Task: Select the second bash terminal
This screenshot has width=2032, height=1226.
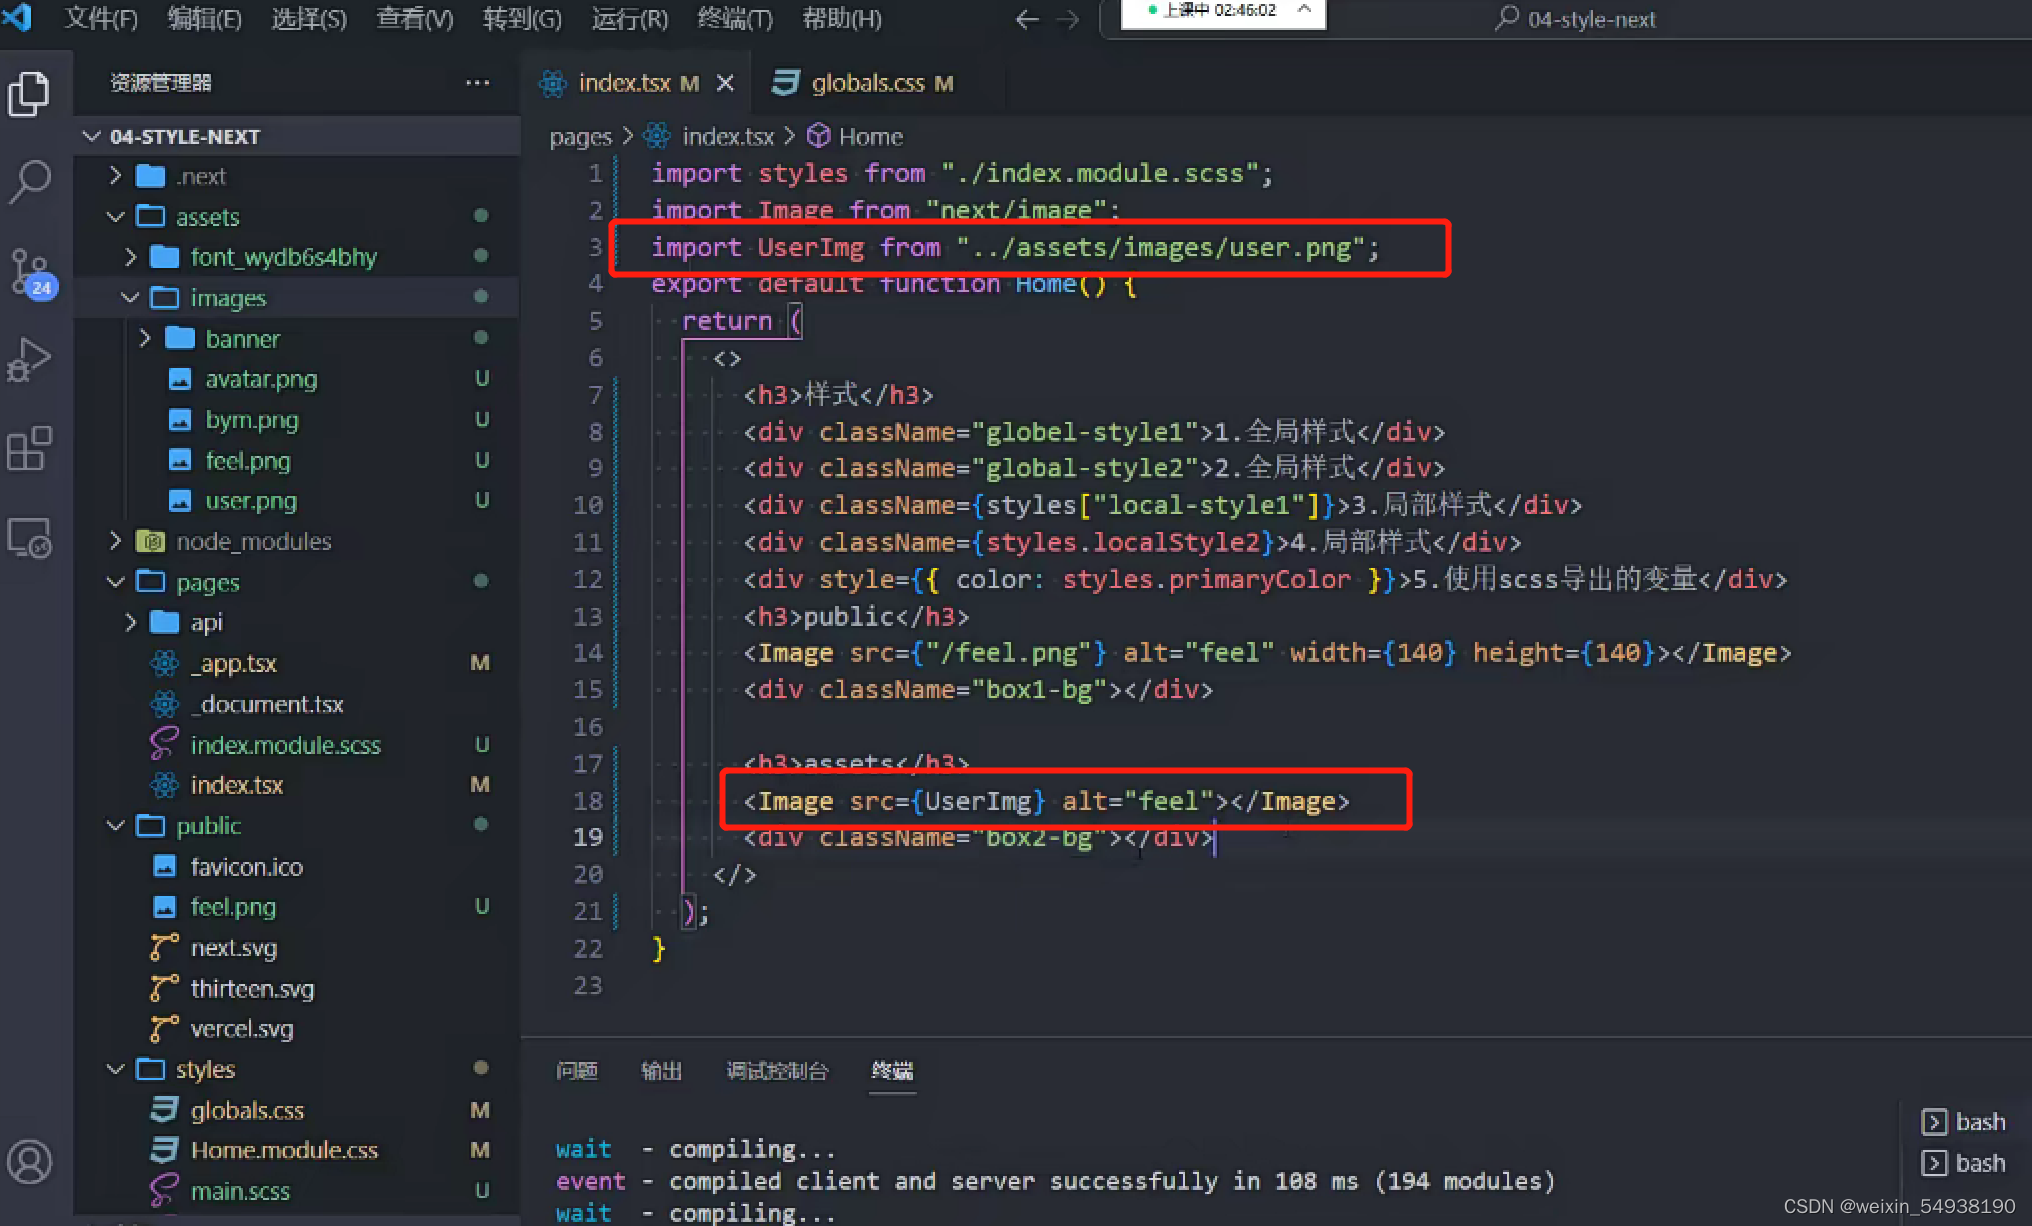Action: pos(1964,1163)
